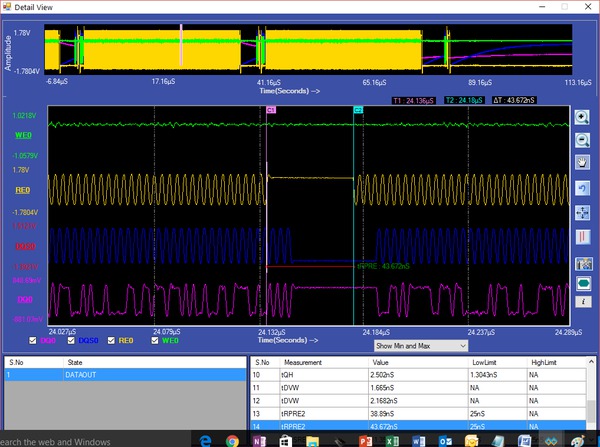Click the info 'i' icon

click(x=583, y=300)
